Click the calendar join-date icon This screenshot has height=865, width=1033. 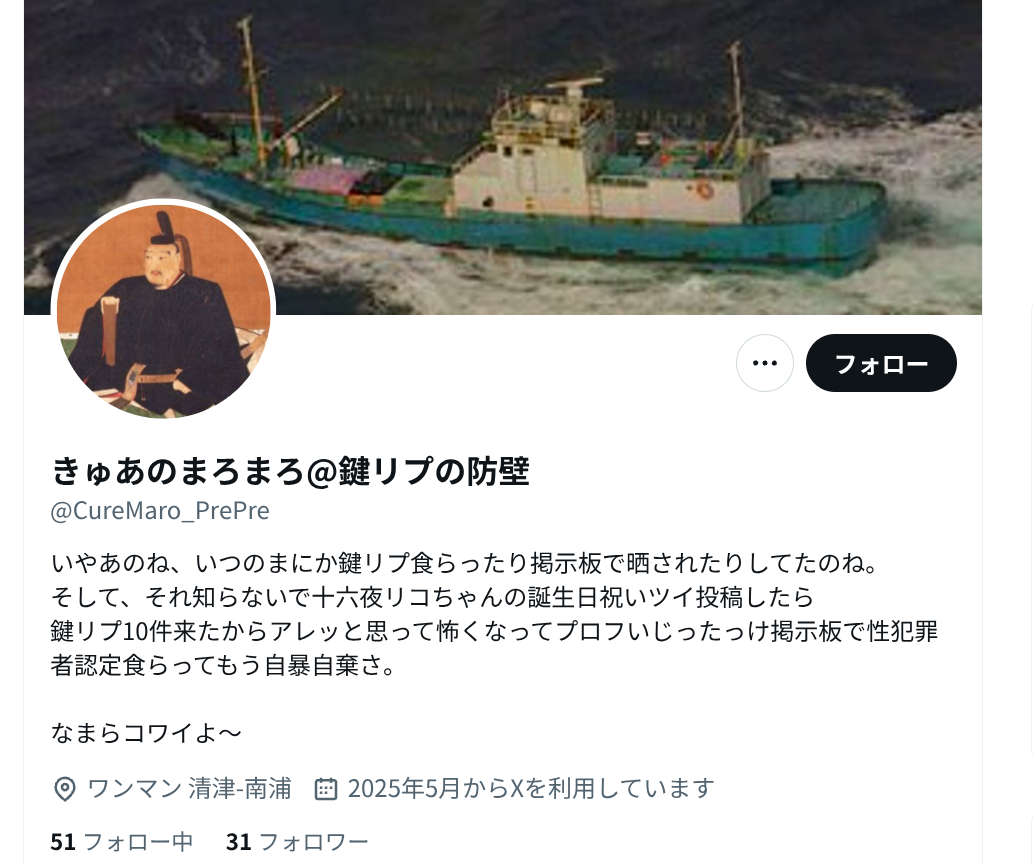[x=326, y=789]
